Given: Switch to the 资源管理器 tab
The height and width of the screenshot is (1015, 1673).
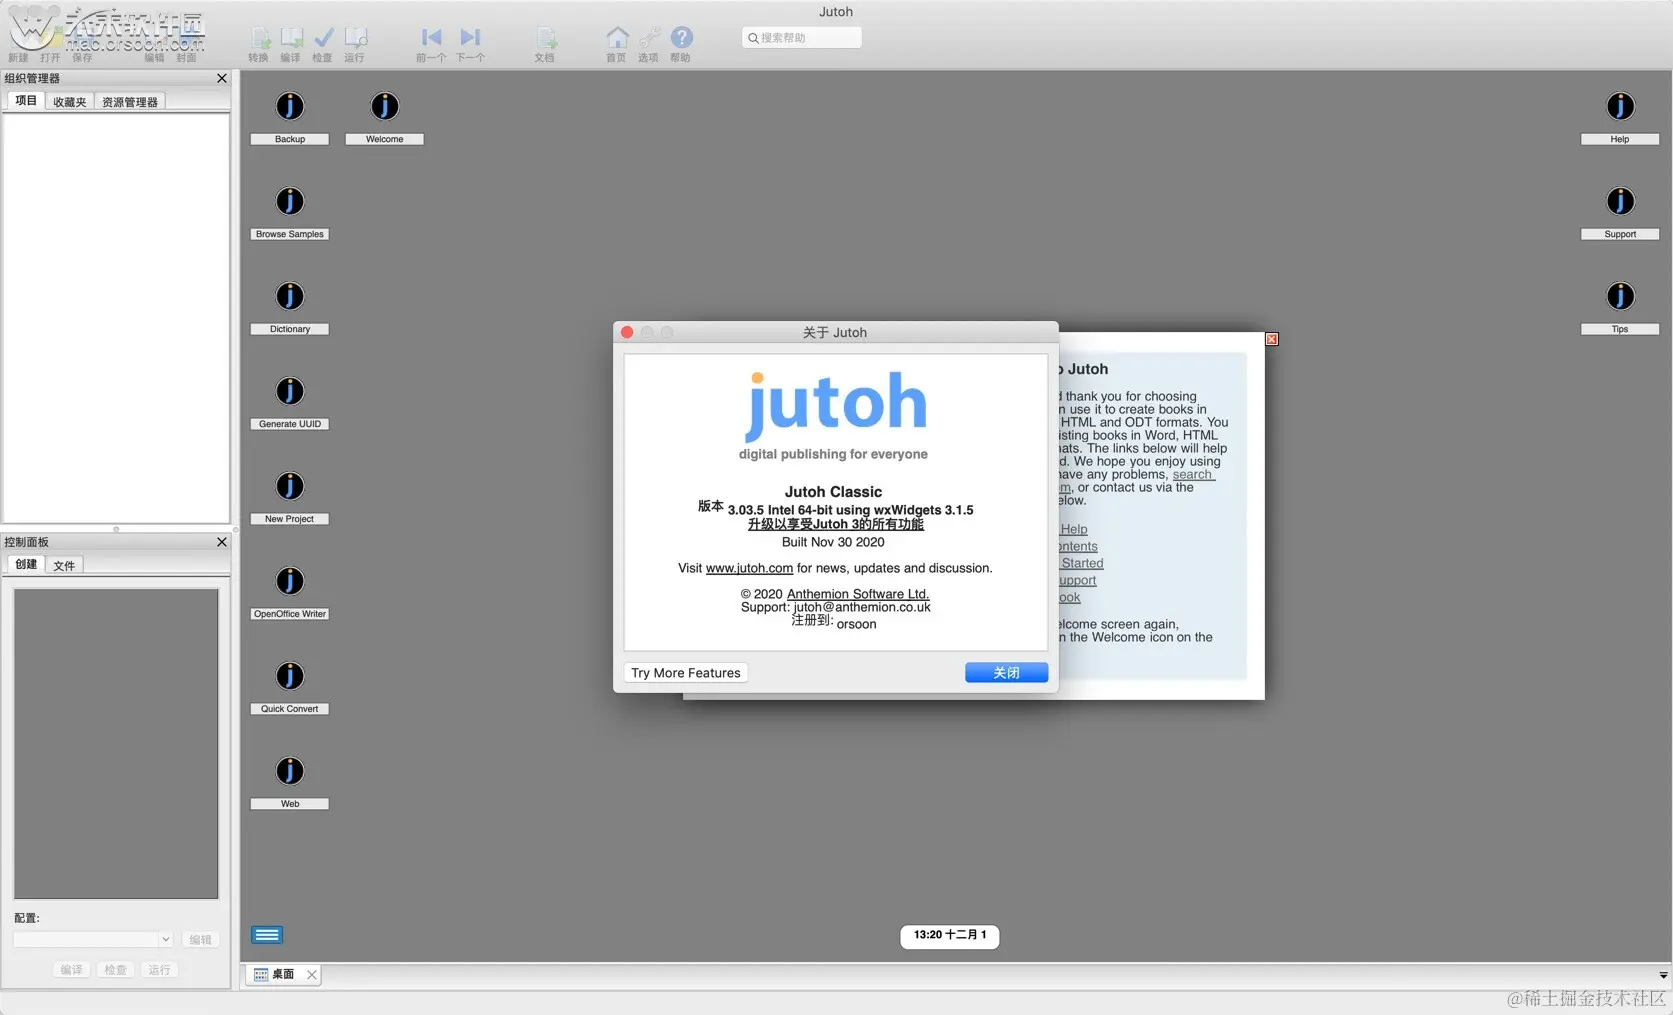Looking at the screenshot, I should tap(130, 102).
